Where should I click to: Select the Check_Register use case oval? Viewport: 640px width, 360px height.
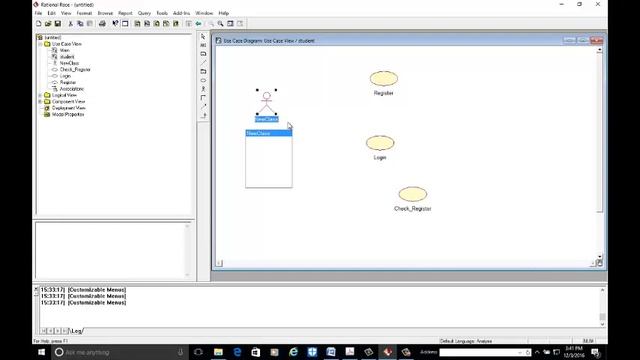pyautogui.click(x=413, y=194)
